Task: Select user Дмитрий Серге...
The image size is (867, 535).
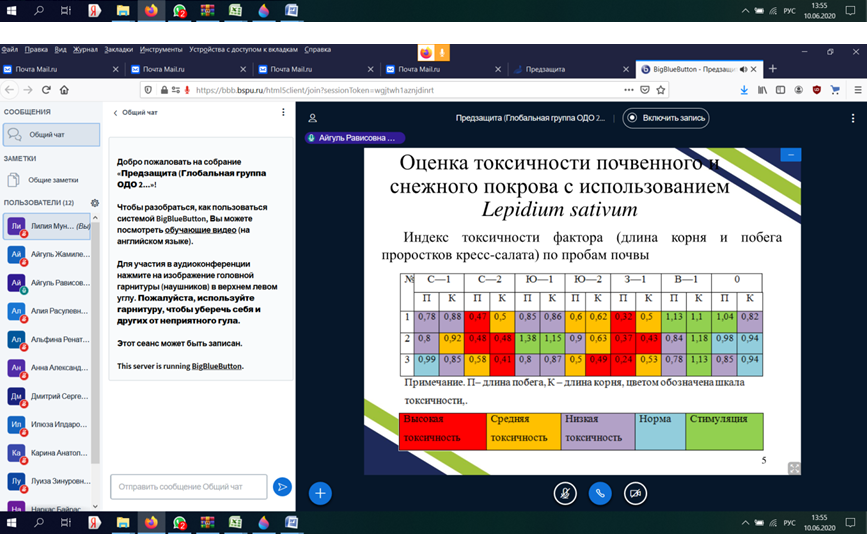Action: (x=47, y=396)
